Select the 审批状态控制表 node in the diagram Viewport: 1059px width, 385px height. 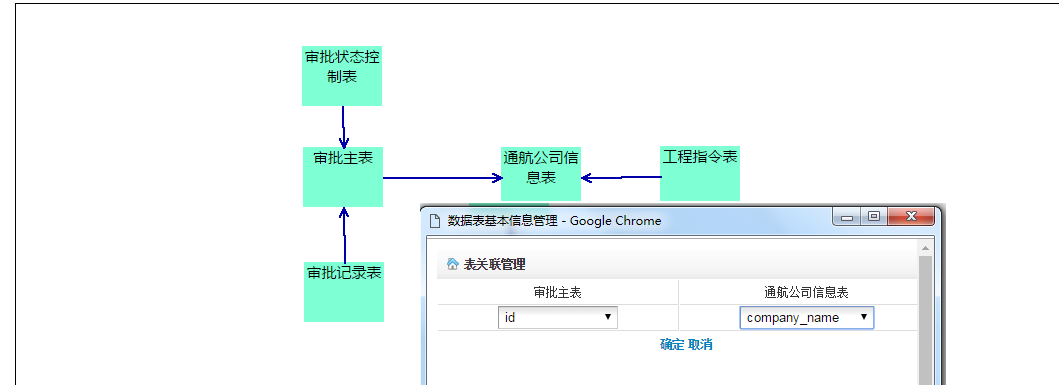(342, 76)
